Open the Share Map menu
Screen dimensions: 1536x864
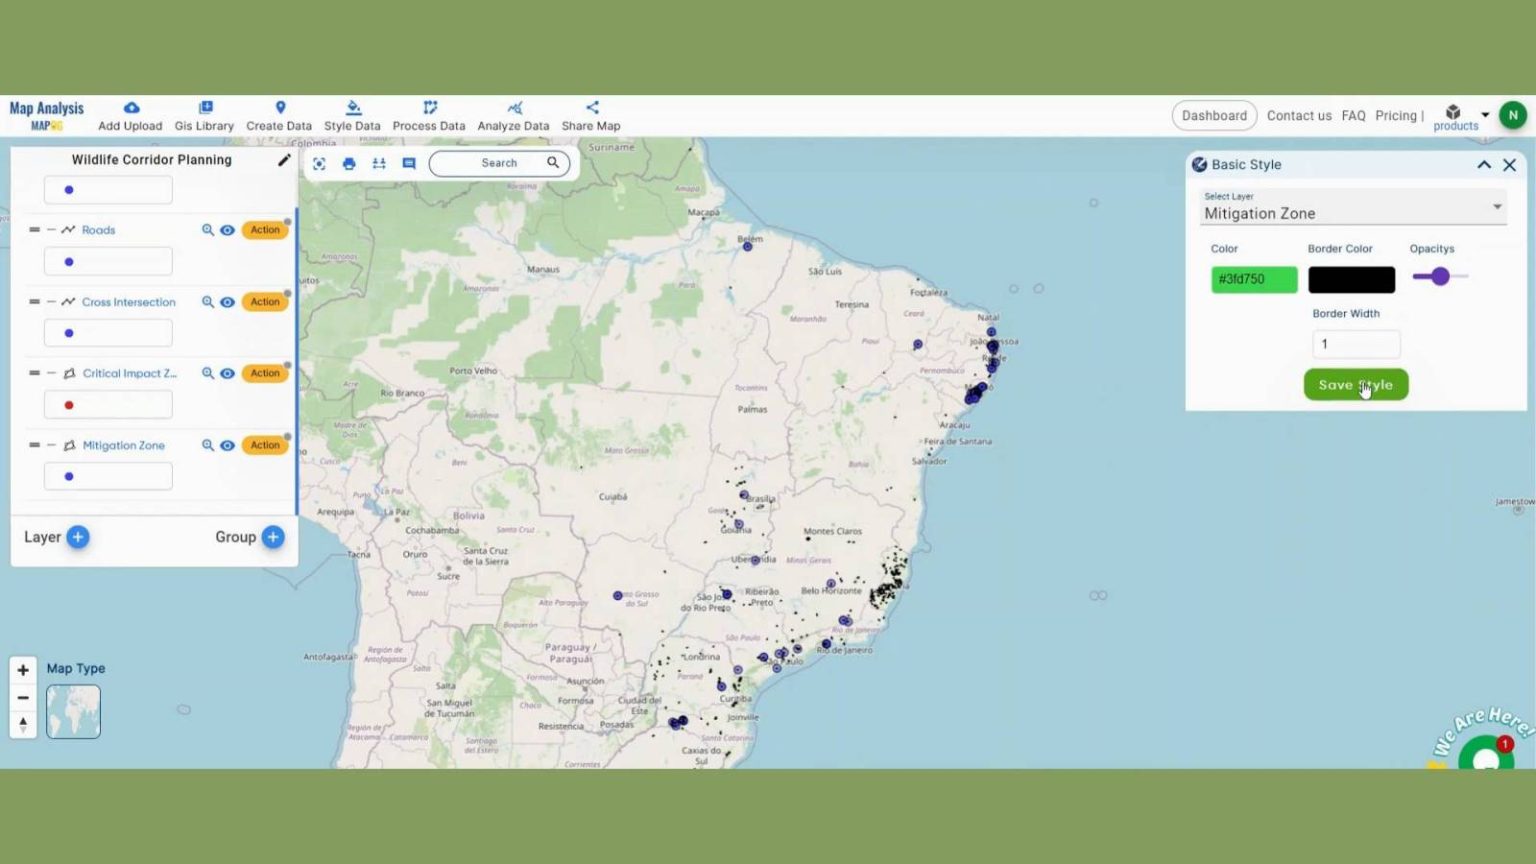pos(591,116)
